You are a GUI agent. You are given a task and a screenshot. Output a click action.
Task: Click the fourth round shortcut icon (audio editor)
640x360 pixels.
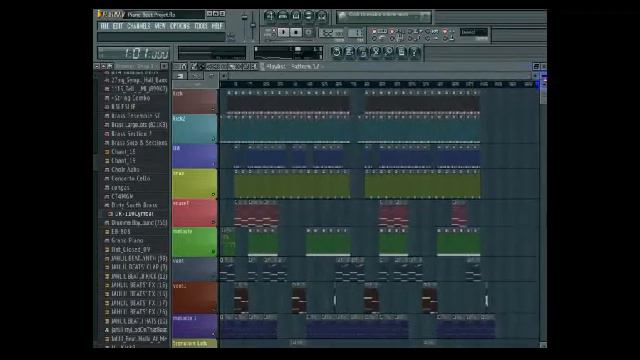(376, 52)
